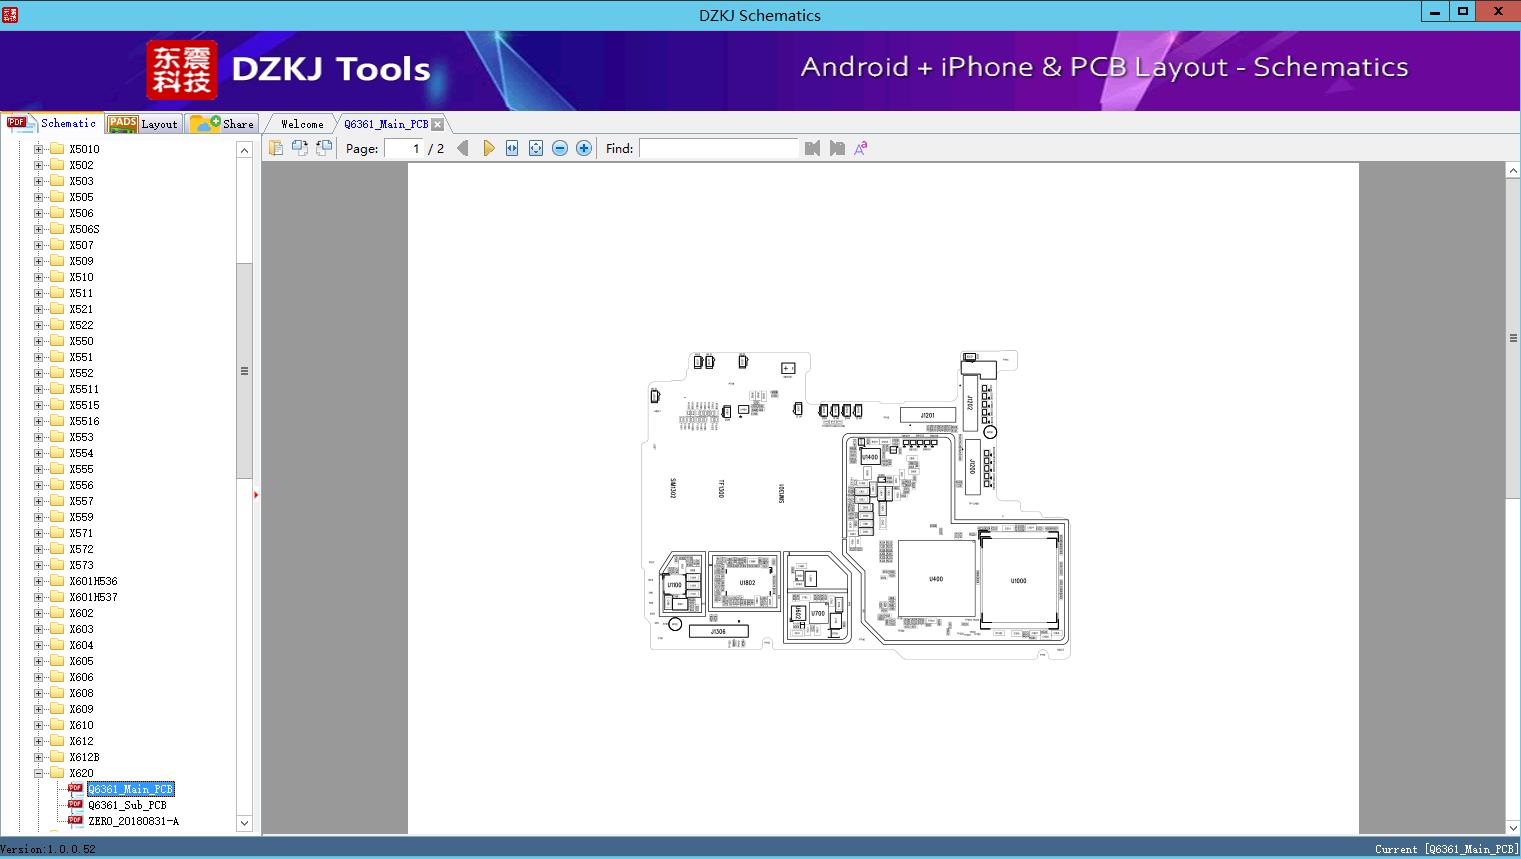
Task: Toggle the match case search icon
Action: (860, 148)
